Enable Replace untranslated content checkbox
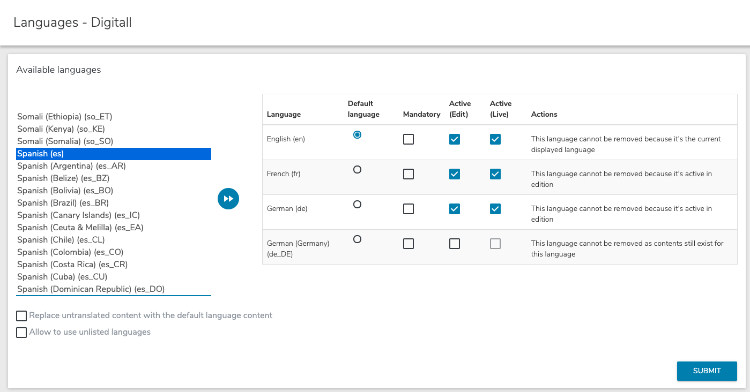 (x=22, y=316)
